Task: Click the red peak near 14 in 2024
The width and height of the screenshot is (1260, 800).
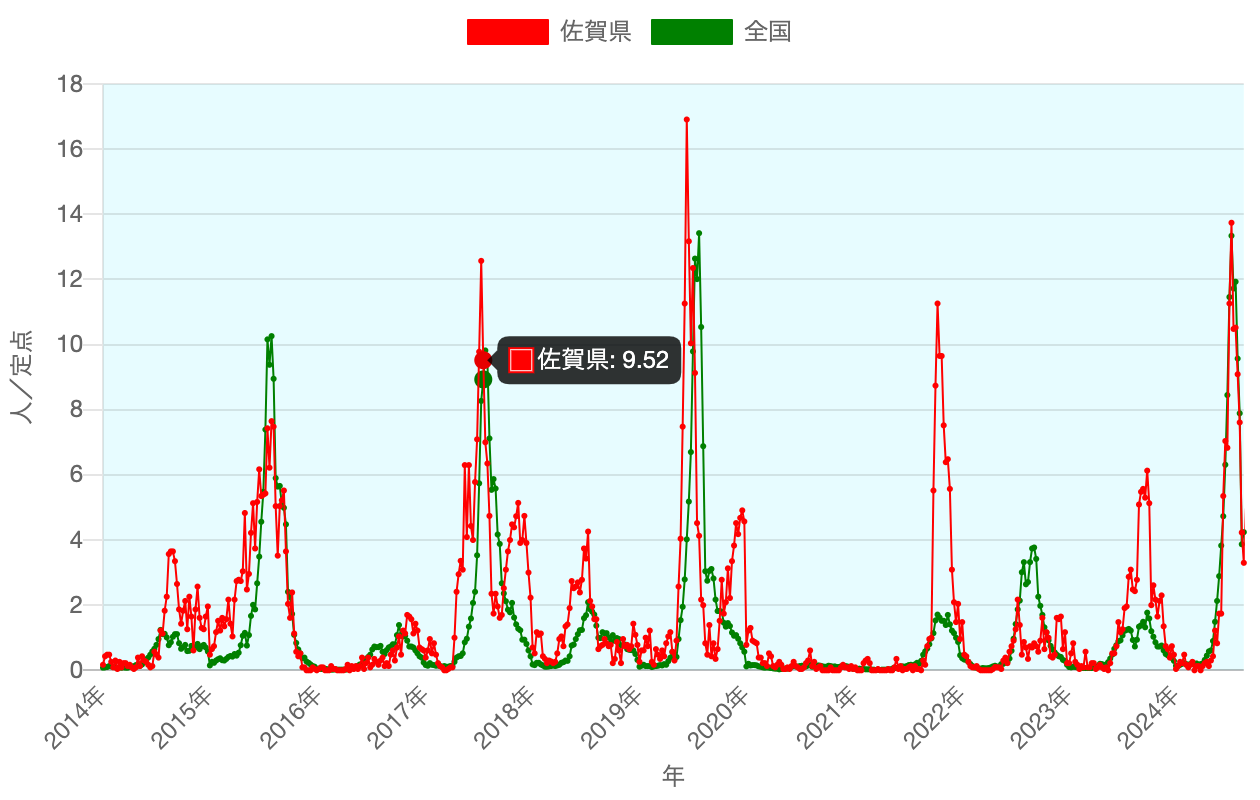Action: pos(1231,223)
